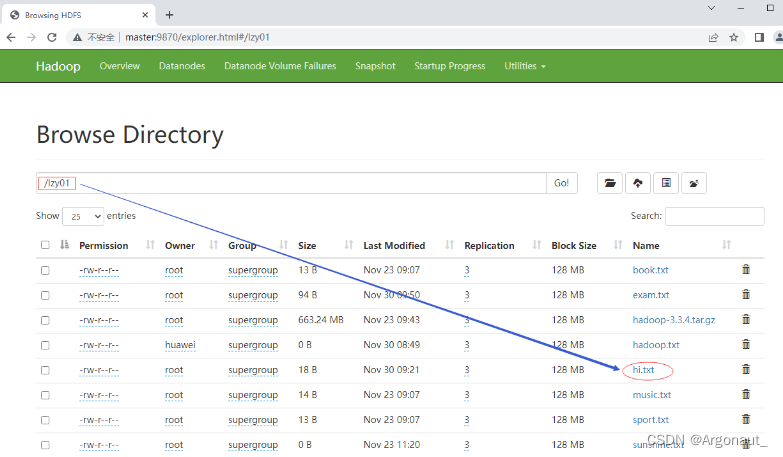Click the cut and paste list icon
Screen dimensions: 783x457
click(666, 183)
